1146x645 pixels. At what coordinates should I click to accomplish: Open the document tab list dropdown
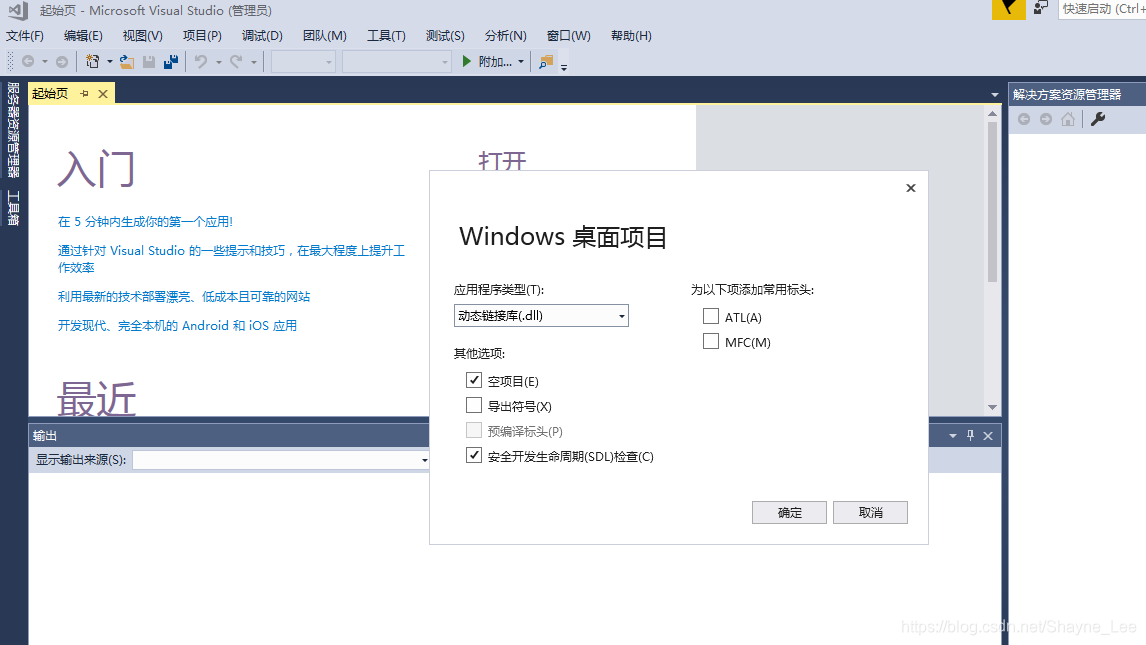coord(995,95)
